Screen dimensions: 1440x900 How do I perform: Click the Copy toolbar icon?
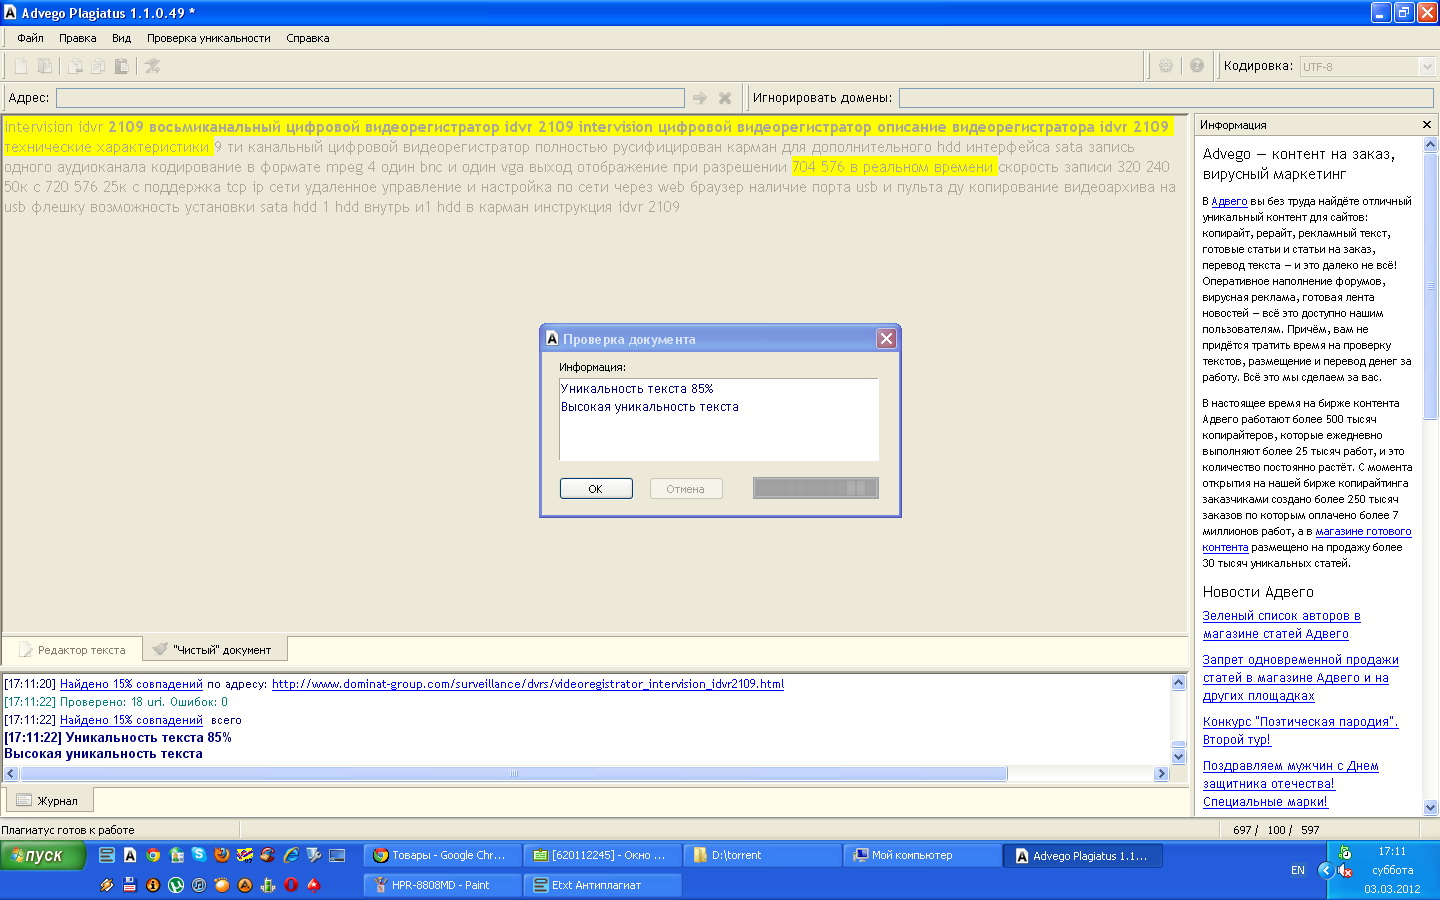98,66
